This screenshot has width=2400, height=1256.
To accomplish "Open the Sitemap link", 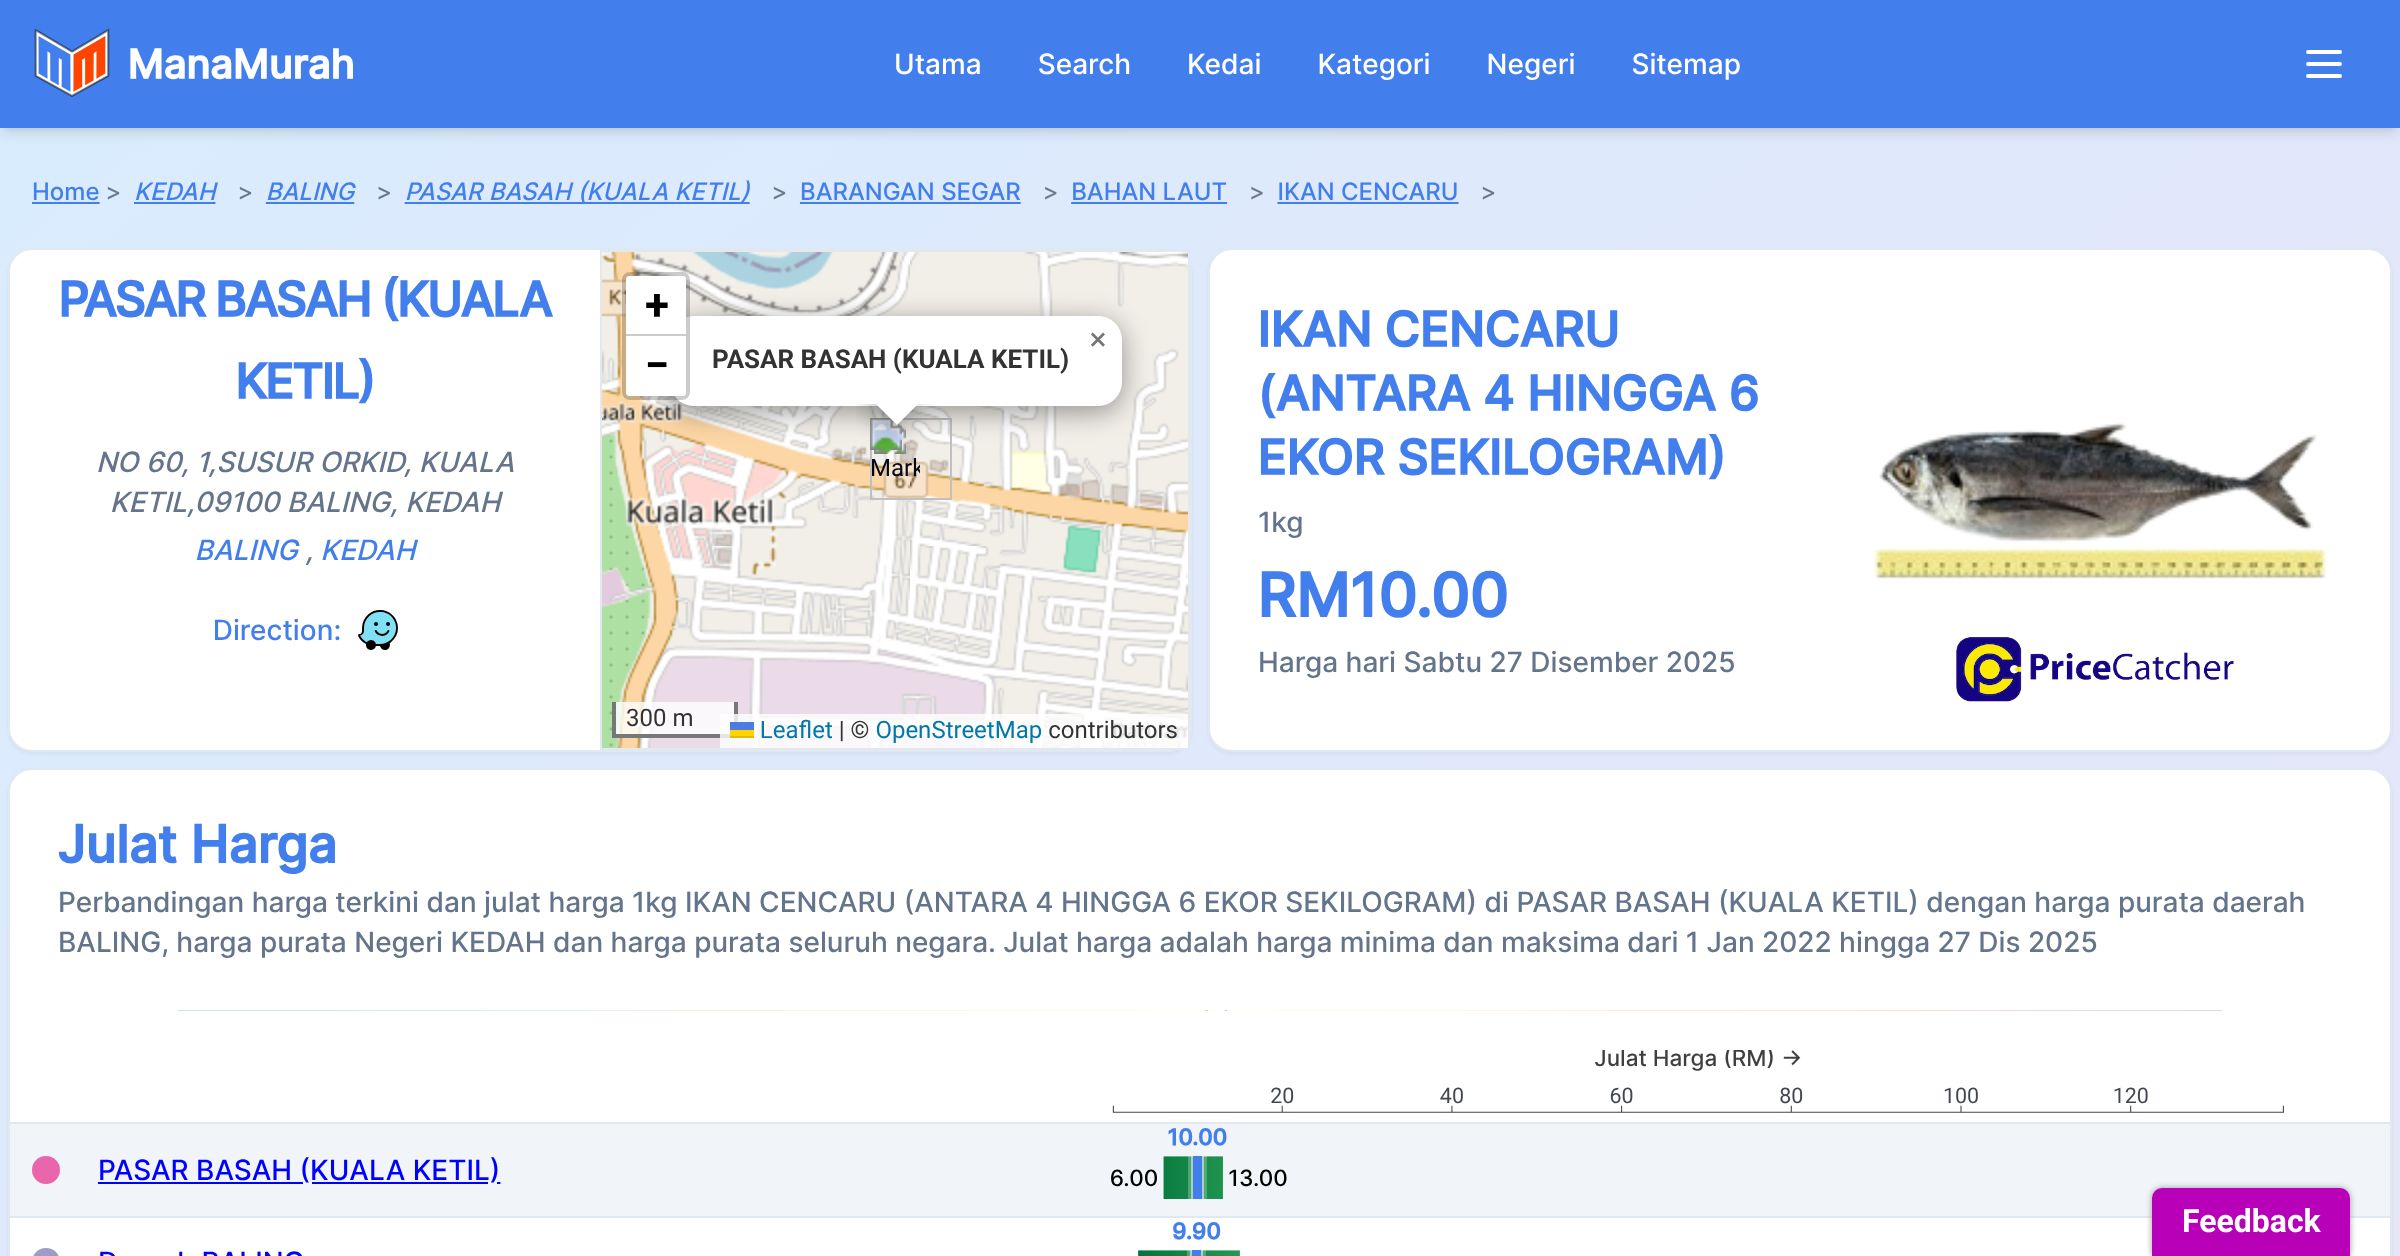I will (x=1685, y=64).
